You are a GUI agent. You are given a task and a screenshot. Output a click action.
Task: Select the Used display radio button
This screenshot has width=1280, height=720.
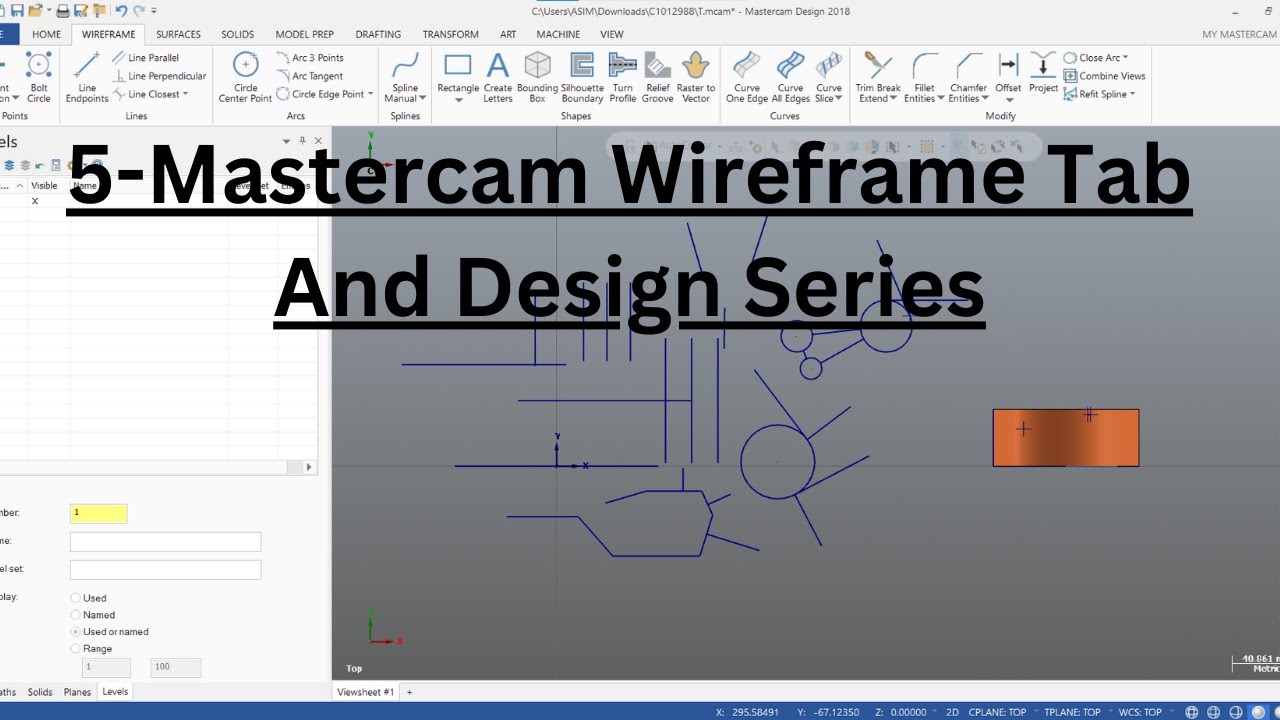click(76, 598)
